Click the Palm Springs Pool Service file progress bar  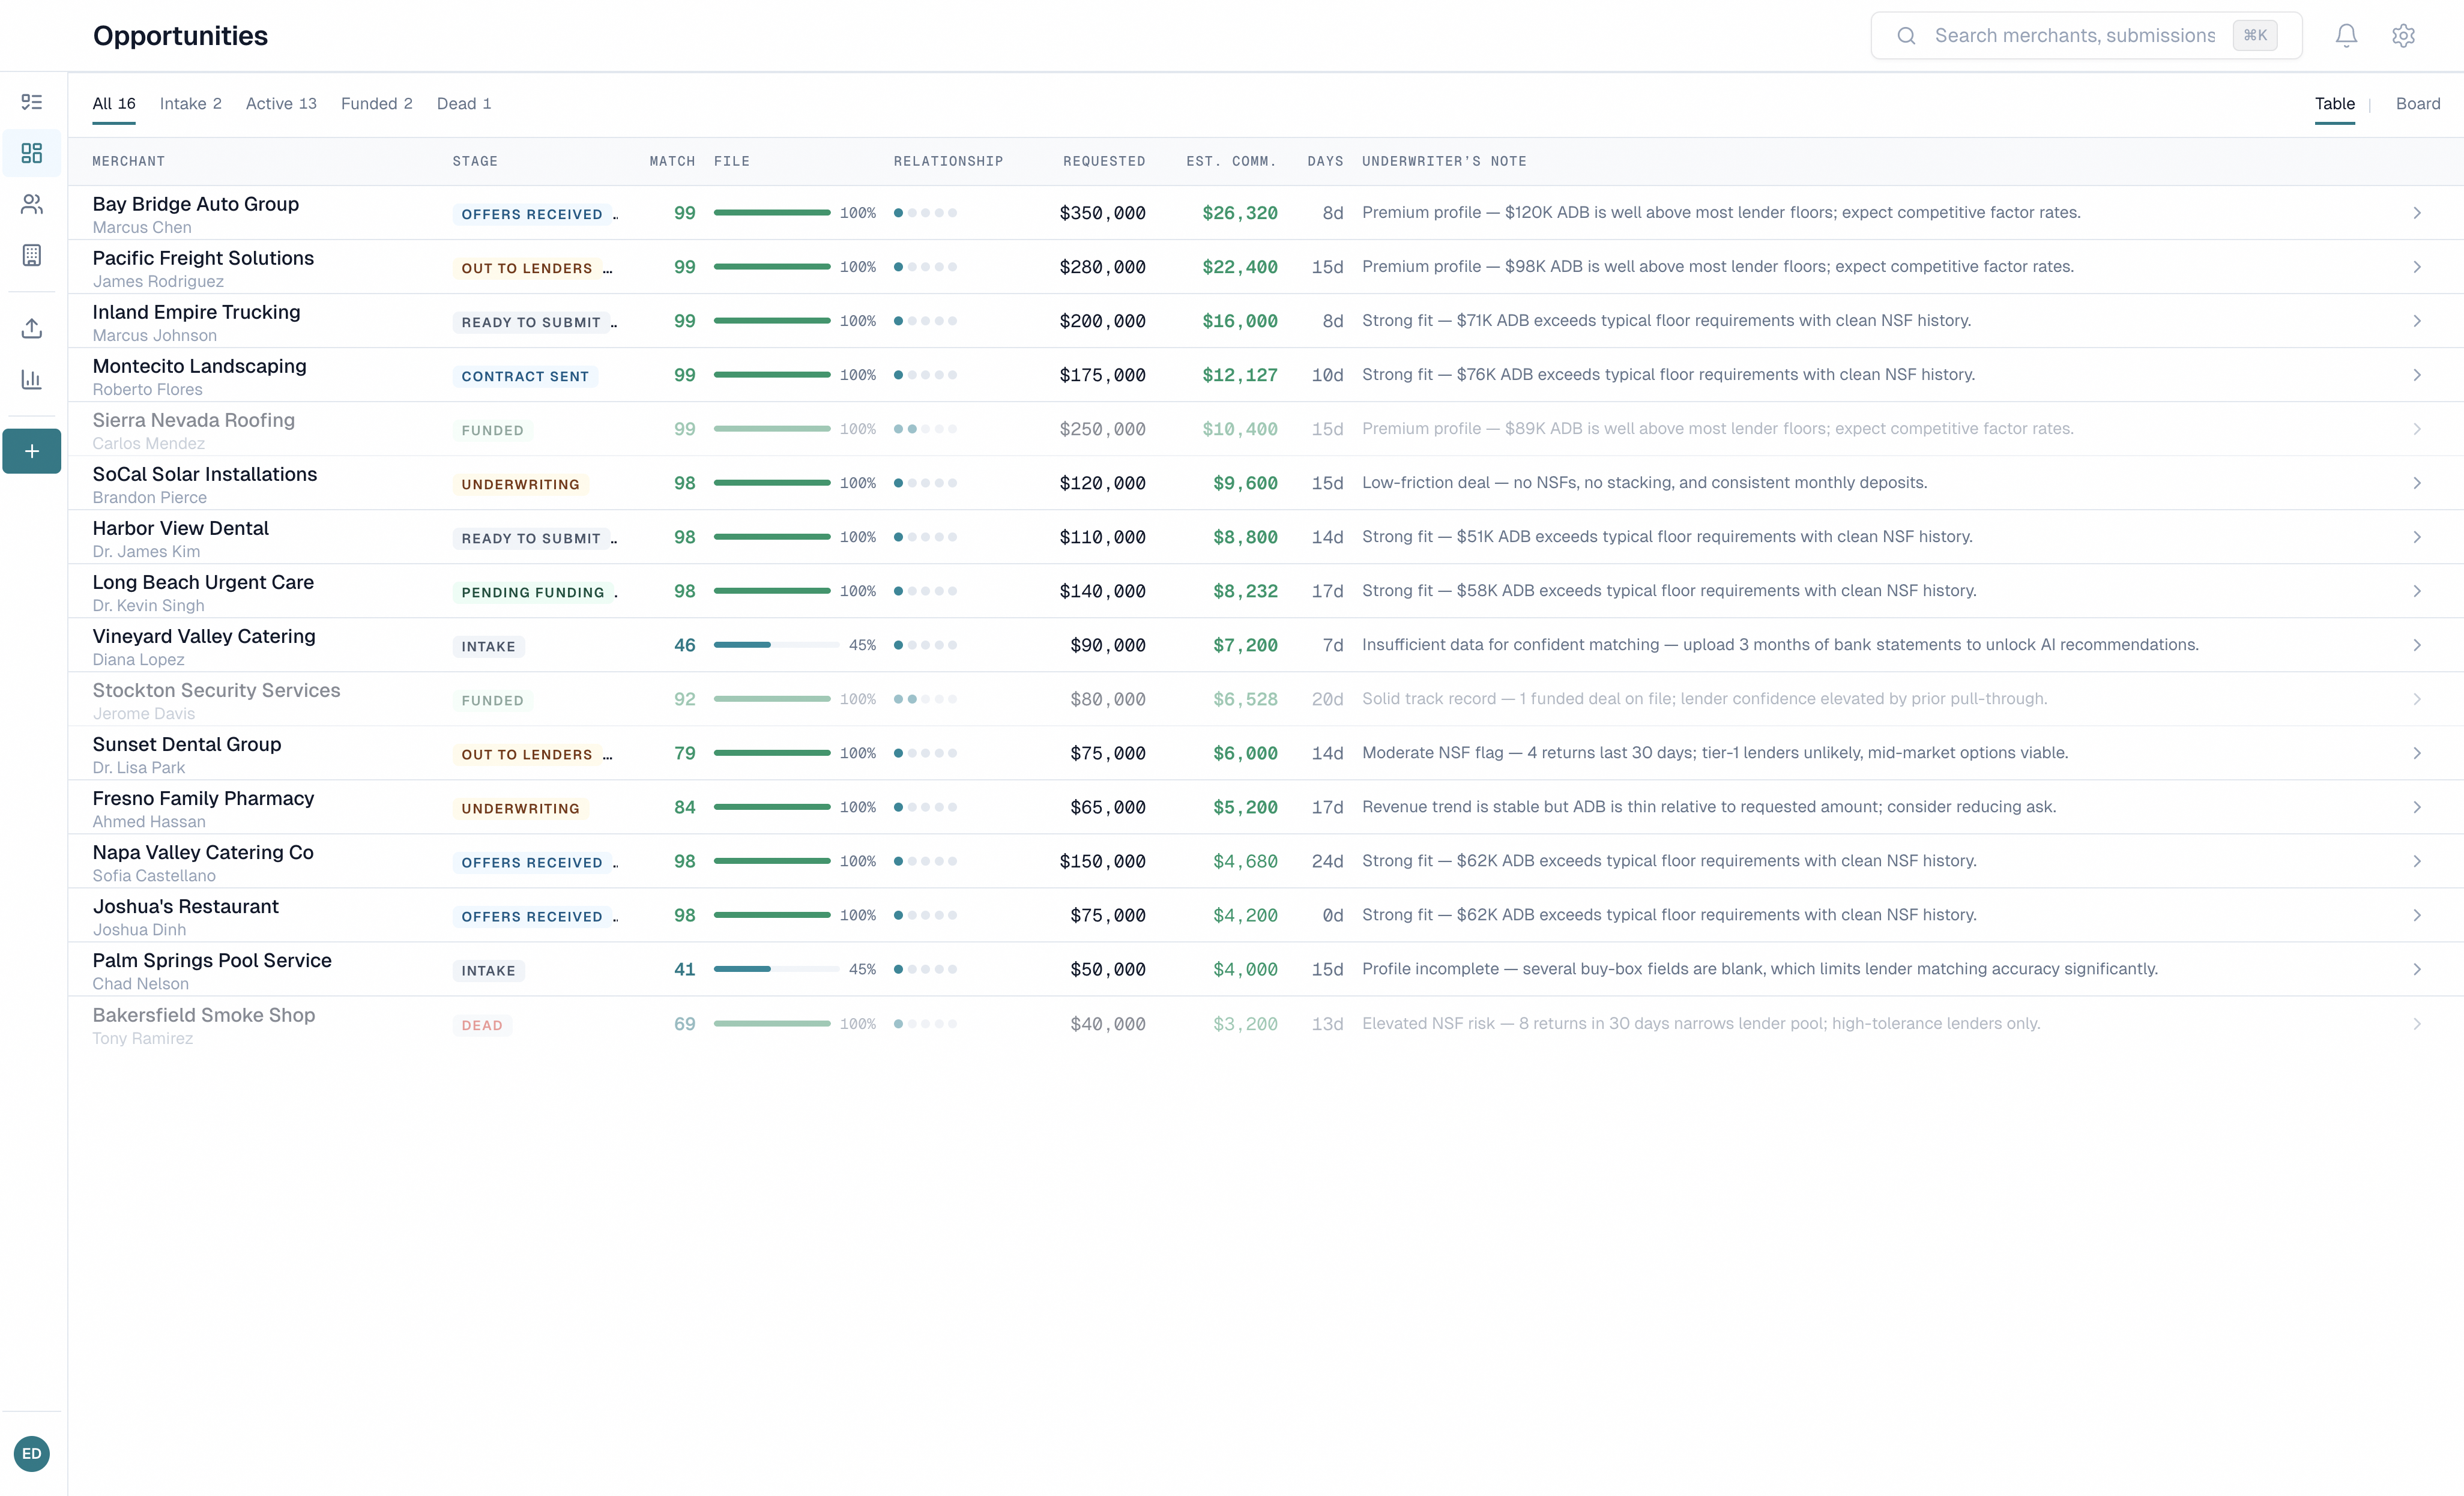pyautogui.click(x=775, y=969)
